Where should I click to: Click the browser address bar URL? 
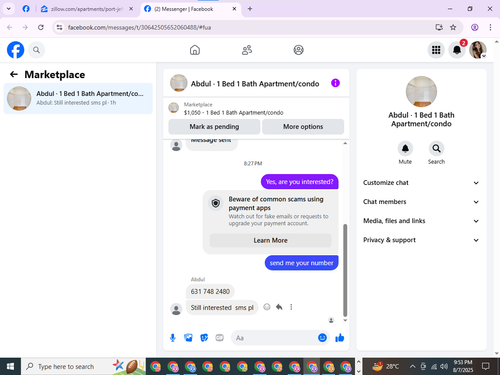coord(139,27)
